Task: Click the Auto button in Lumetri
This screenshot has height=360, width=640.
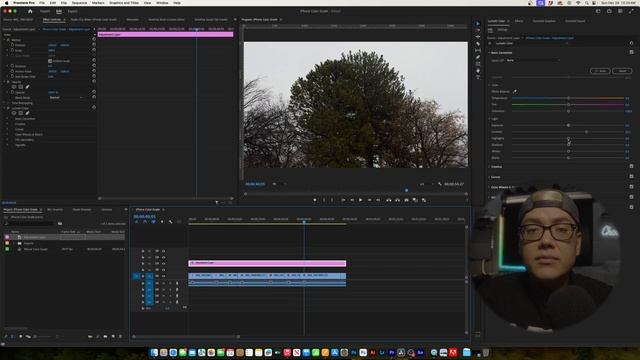Action: (x=600, y=71)
